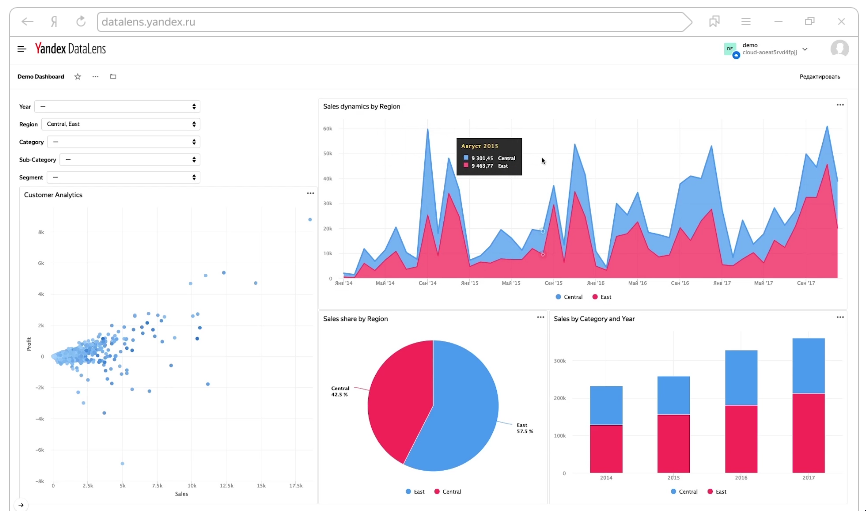Open the hamburger navigation menu
Image resolution: width=866 pixels, height=511 pixels.
(x=22, y=49)
